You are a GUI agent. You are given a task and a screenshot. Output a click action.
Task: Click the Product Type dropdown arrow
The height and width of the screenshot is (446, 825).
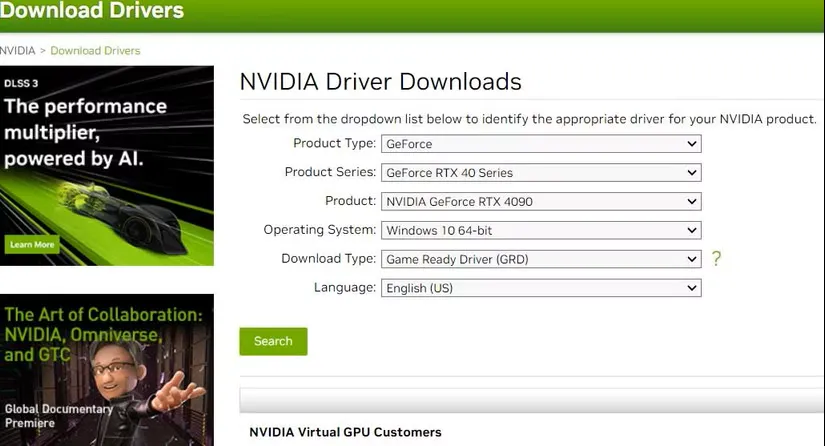click(691, 144)
